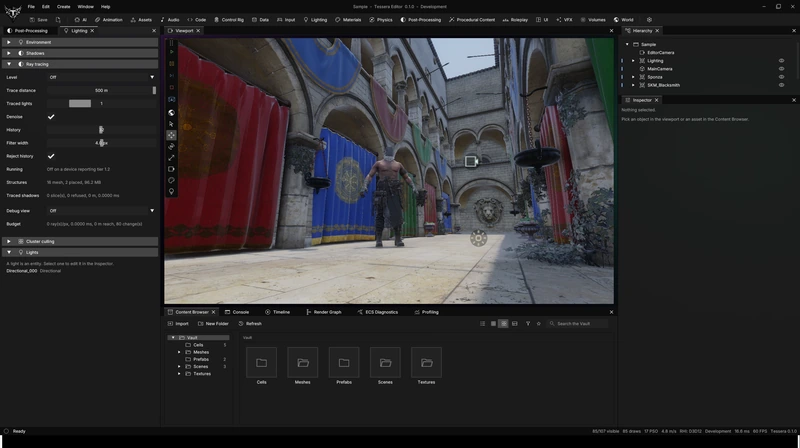Select the scale tool with diagonal arrow
Screen dimensions: 800x448
(x=171, y=158)
